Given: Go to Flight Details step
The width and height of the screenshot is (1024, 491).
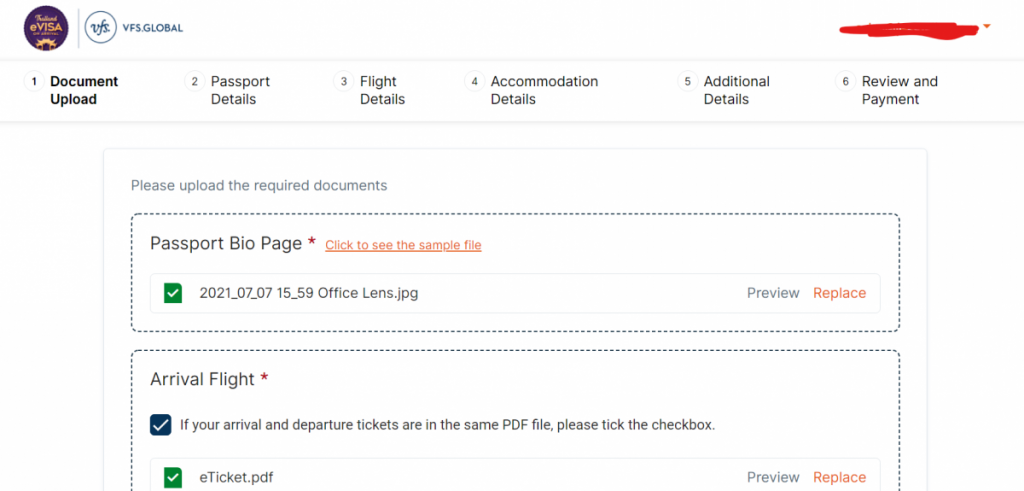Looking at the screenshot, I should [383, 90].
